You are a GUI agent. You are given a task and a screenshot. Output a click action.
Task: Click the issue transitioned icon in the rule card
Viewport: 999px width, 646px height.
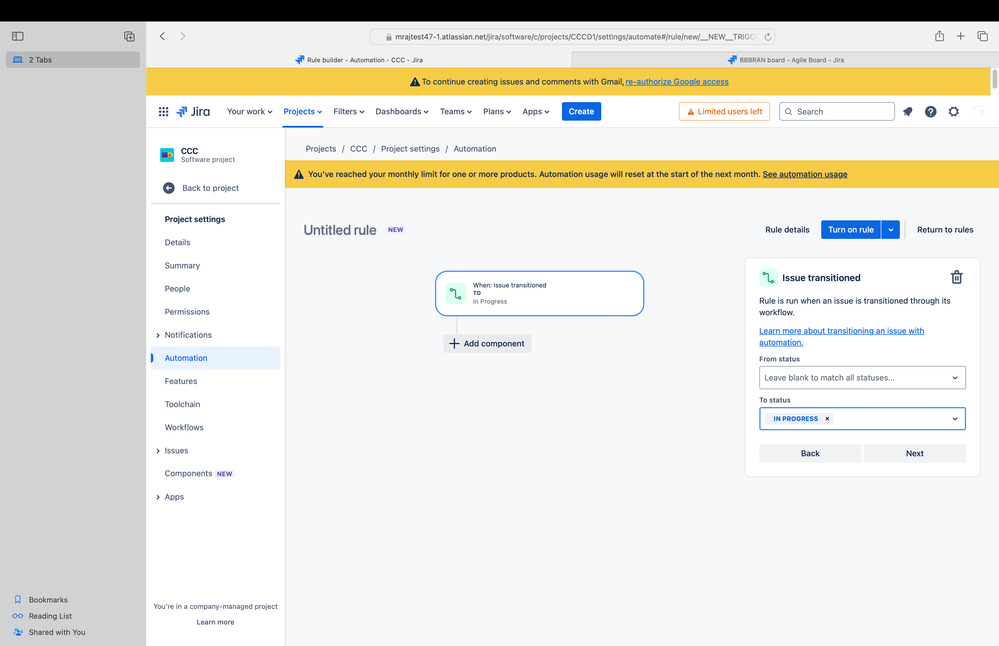point(456,294)
